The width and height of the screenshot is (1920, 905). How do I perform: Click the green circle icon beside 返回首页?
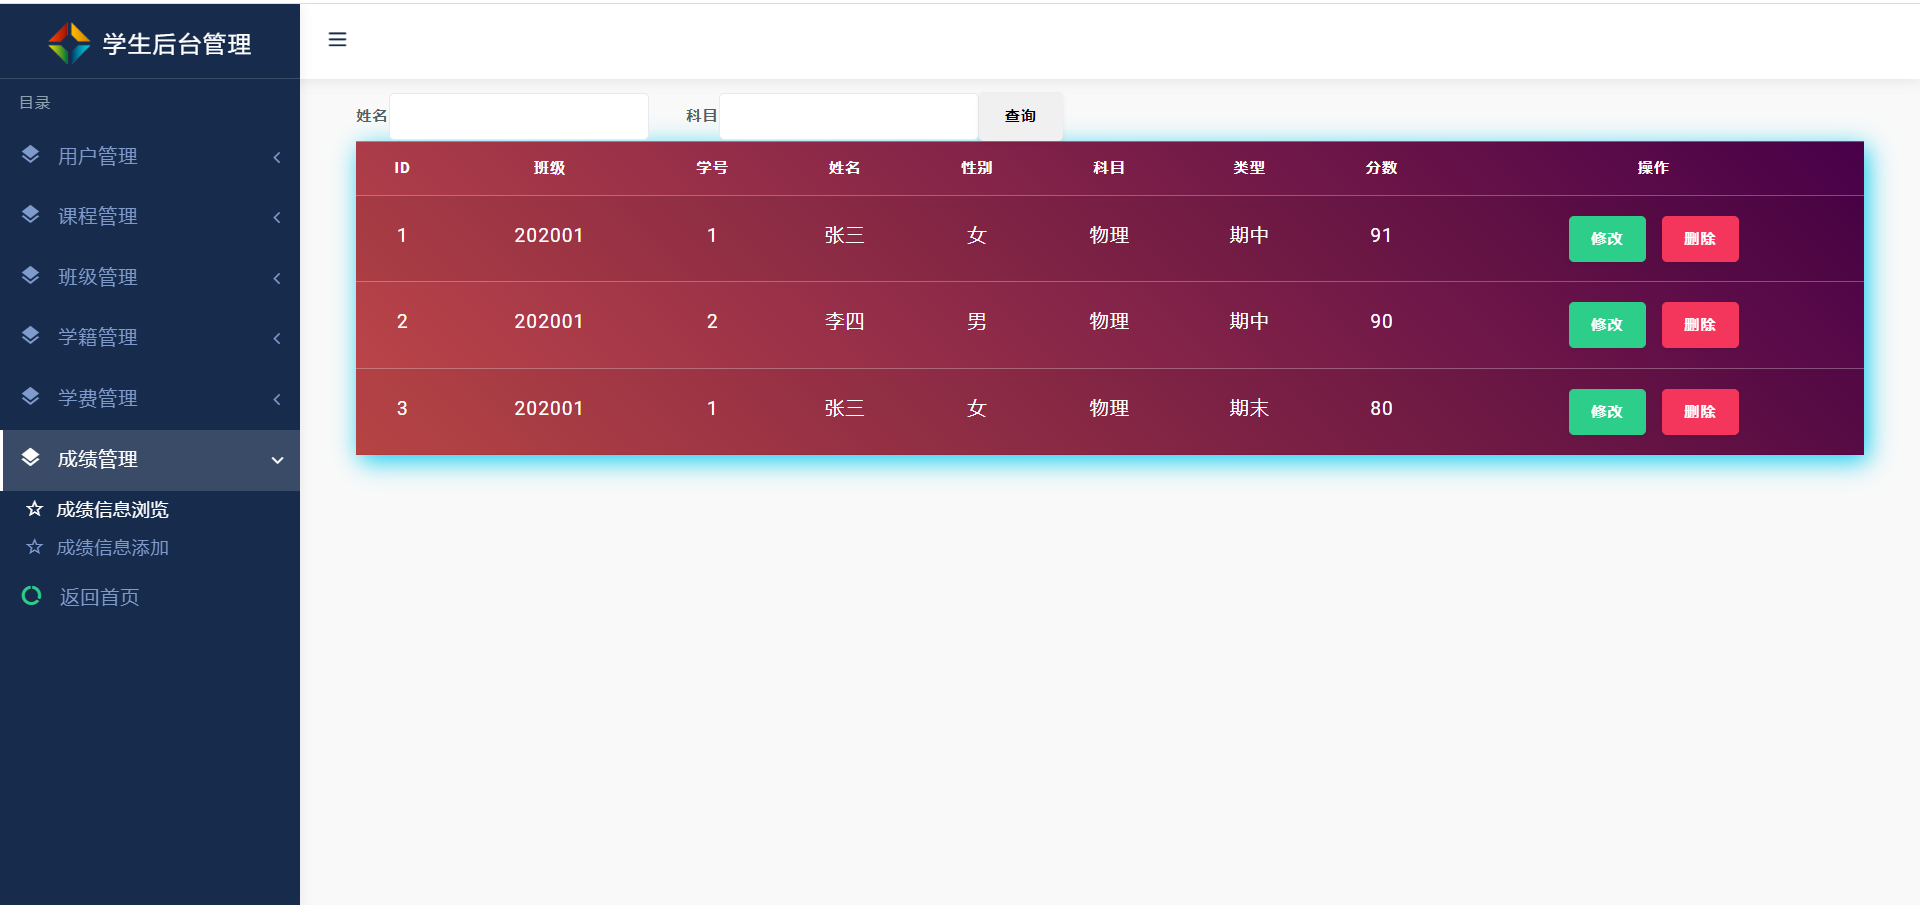click(x=32, y=596)
